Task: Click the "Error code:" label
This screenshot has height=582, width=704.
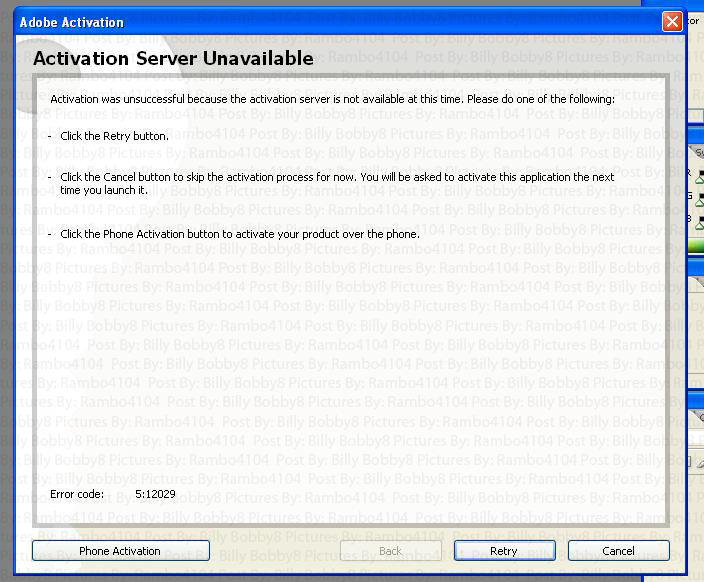Action: (77, 494)
